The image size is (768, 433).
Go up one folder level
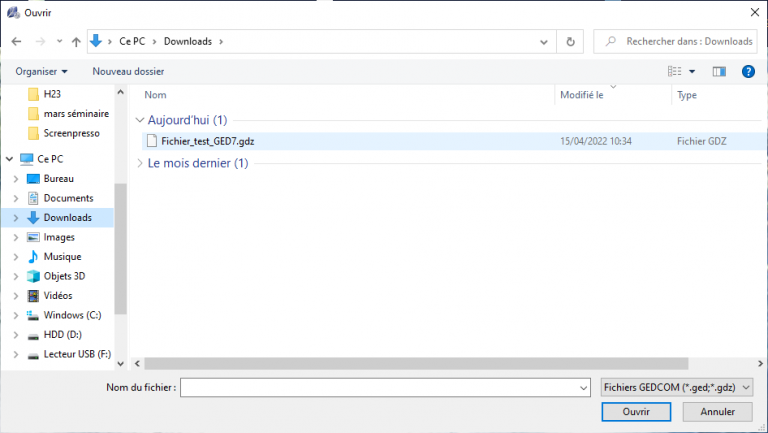(x=76, y=41)
